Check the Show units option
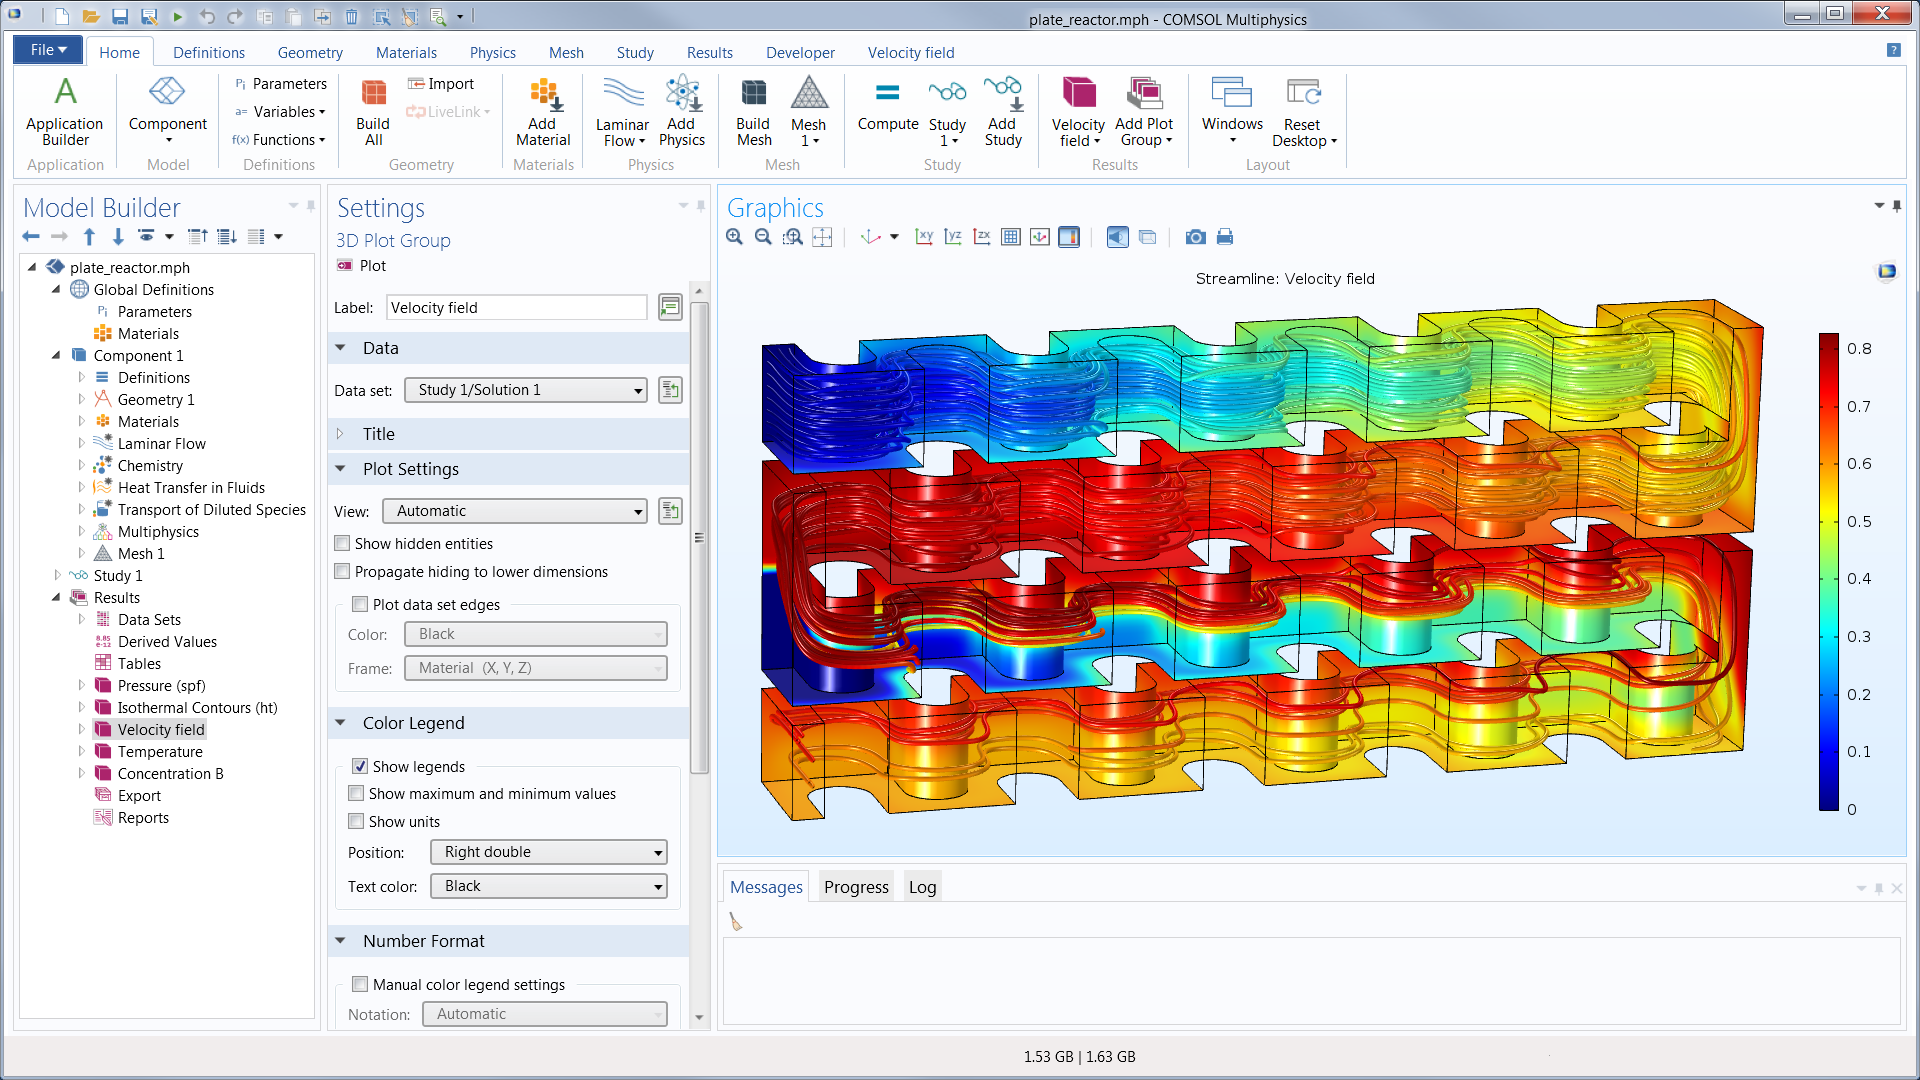Screen dimensions: 1920x1080 pyautogui.click(x=356, y=821)
